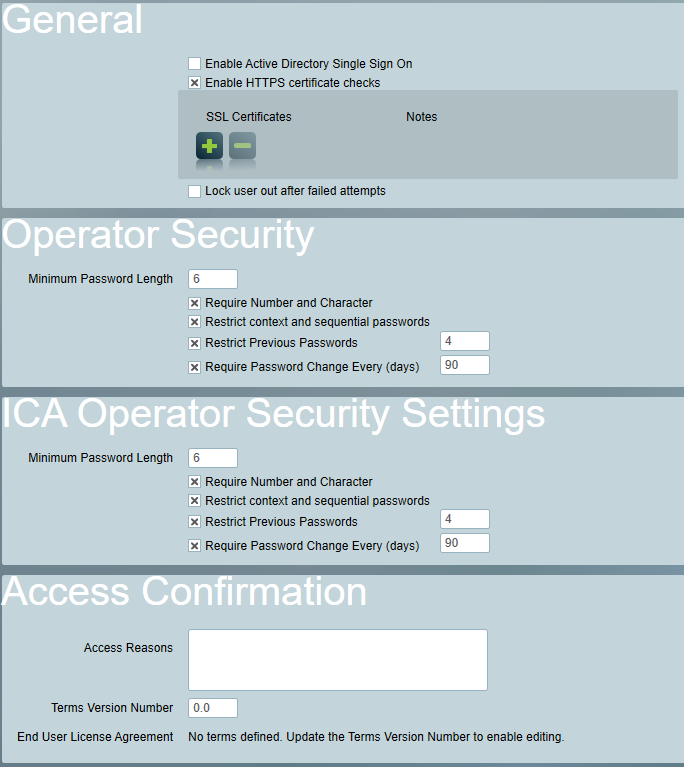Click the 'No terms defined' license agreement text
Viewport: 684px width, 767px height.
376,737
